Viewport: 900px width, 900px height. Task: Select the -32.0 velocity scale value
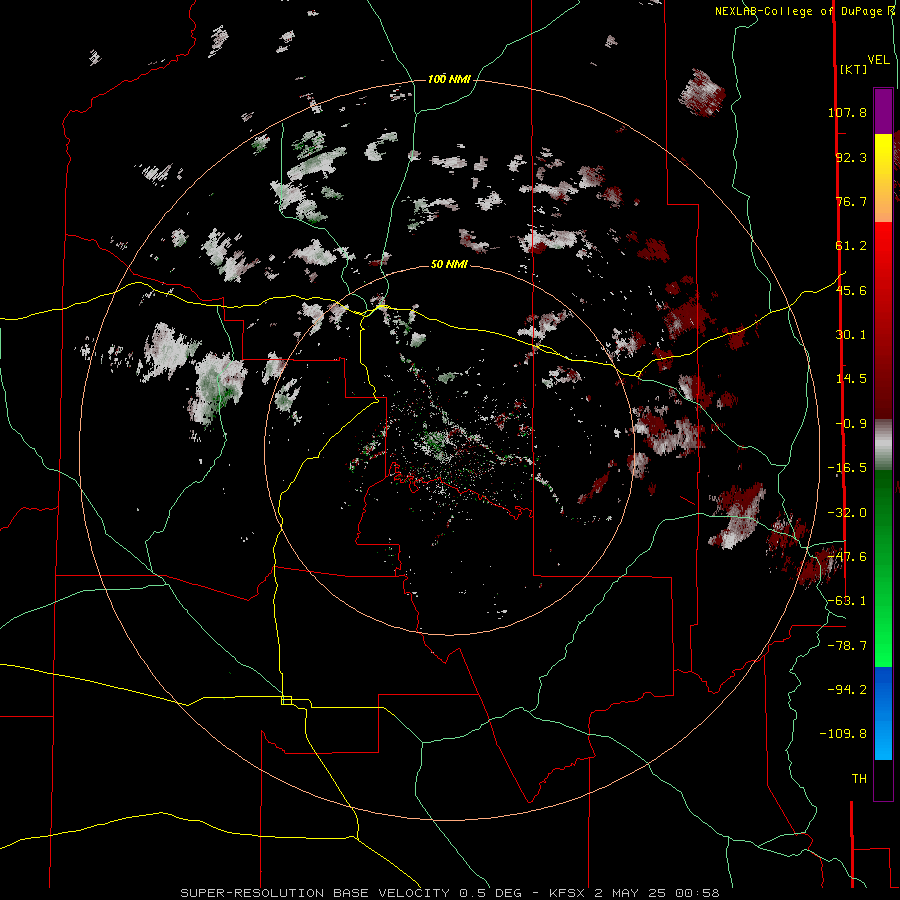click(847, 513)
